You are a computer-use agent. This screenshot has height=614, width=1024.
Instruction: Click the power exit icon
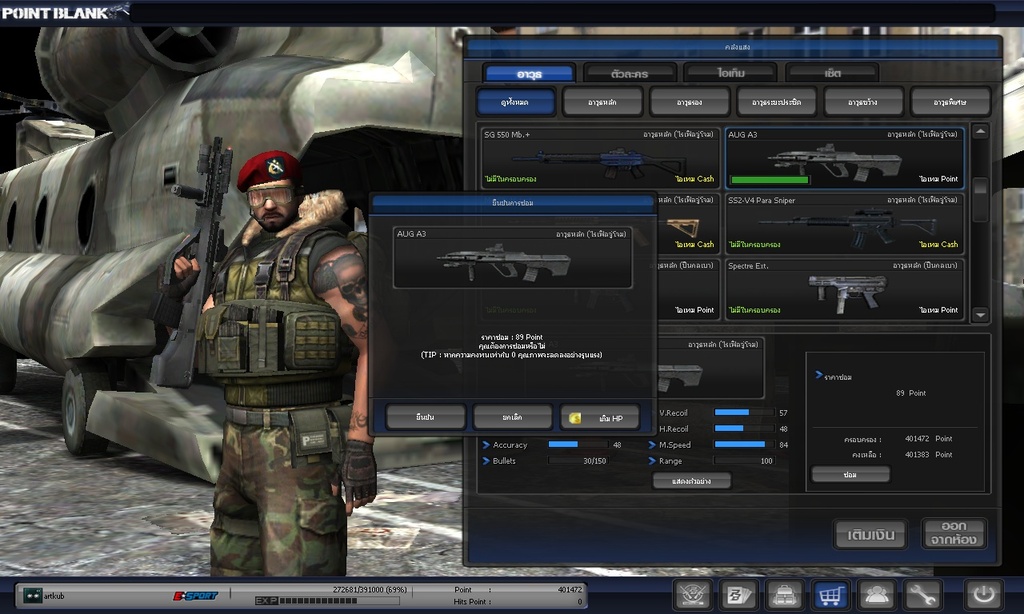pos(982,595)
